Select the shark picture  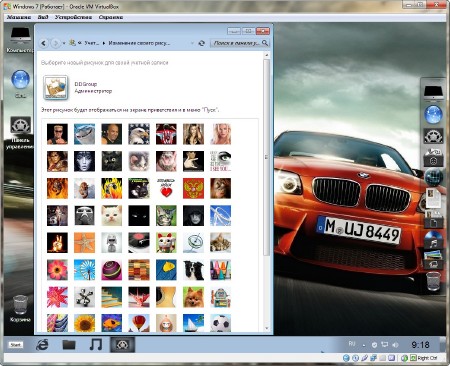pyautogui.click(x=84, y=134)
